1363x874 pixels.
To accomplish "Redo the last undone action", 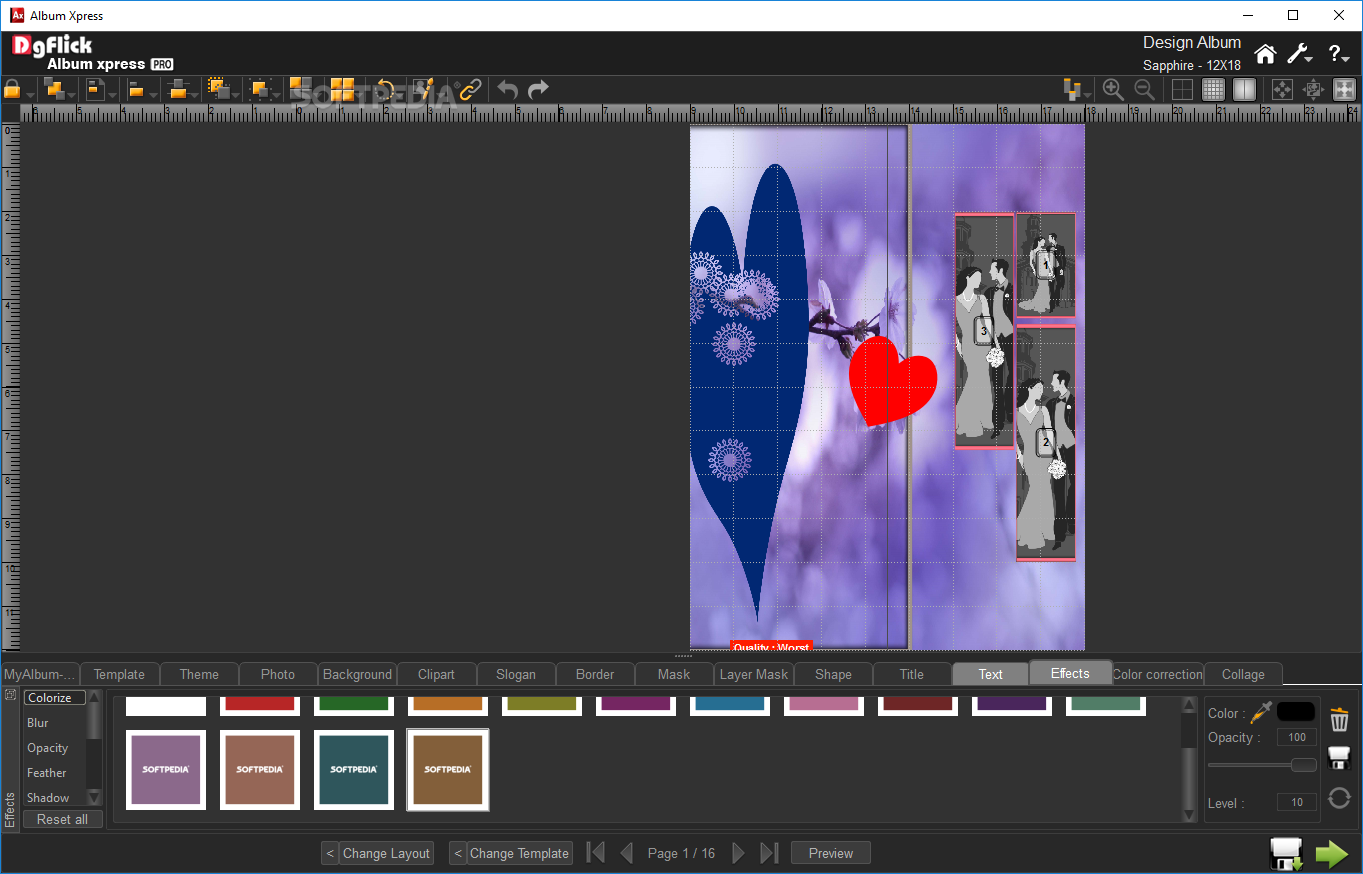I will pyautogui.click(x=539, y=89).
